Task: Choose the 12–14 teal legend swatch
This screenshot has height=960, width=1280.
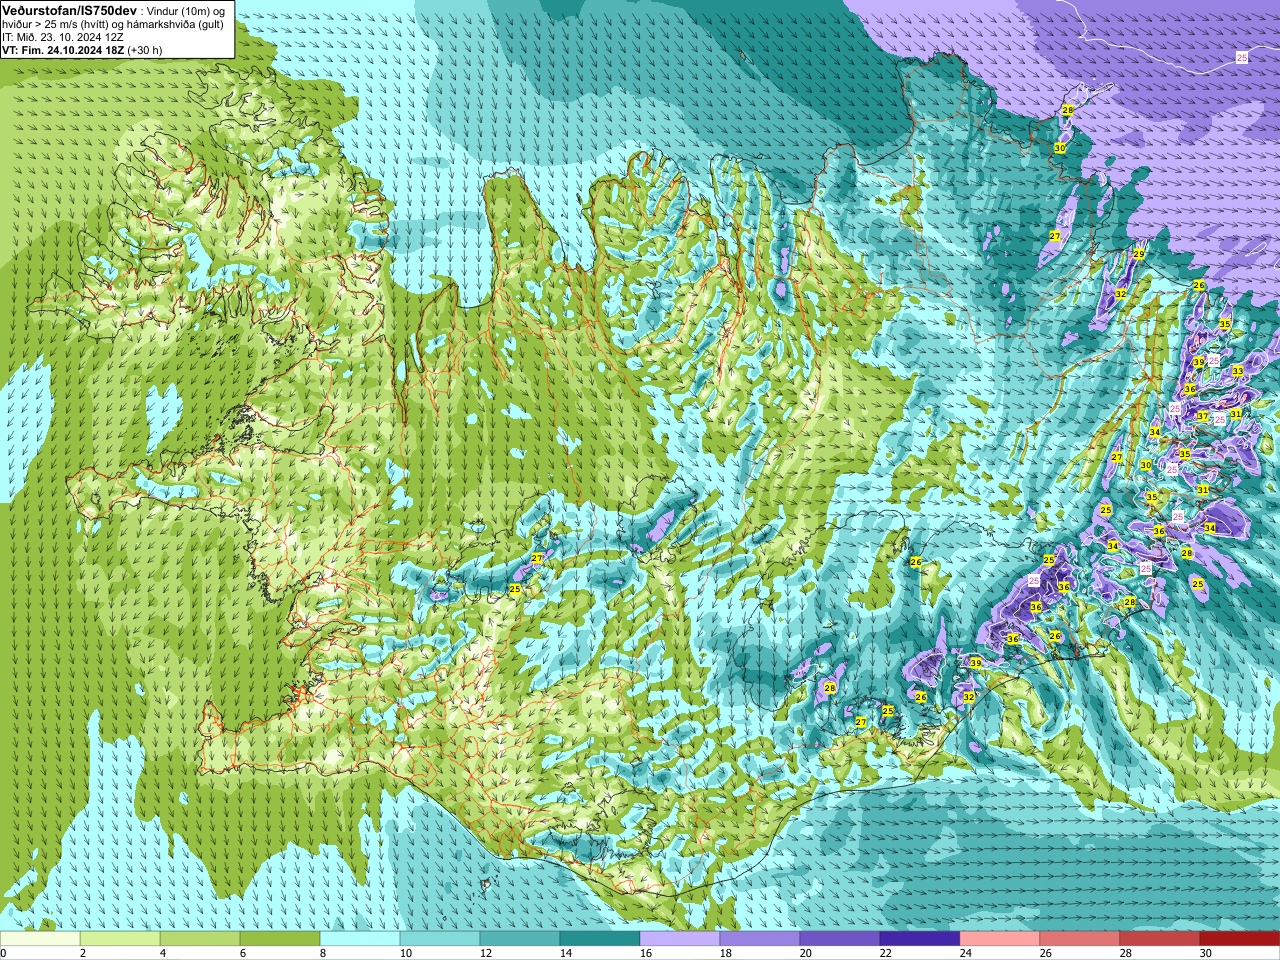Action: 520,939
